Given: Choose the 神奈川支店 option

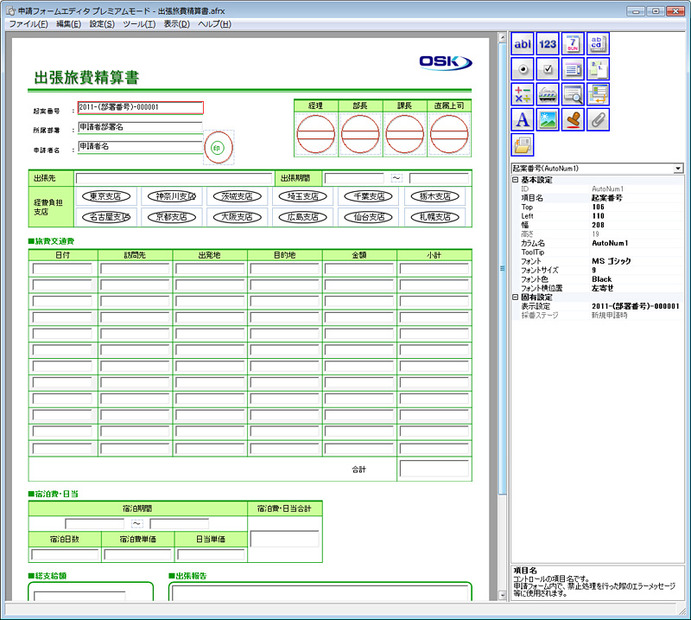Looking at the screenshot, I should point(172,197).
